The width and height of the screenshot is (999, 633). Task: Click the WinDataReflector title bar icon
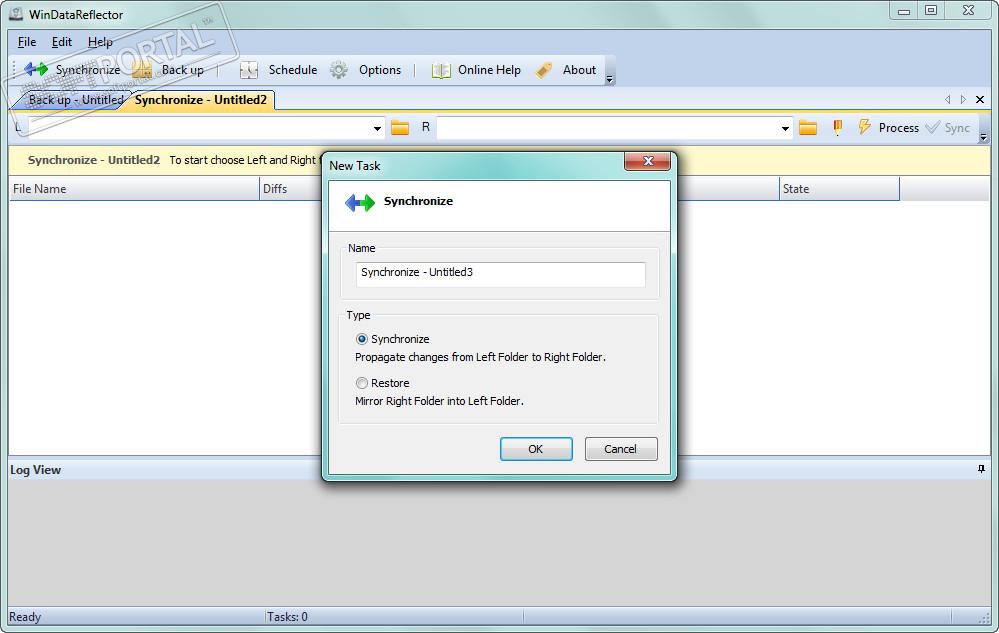click(x=17, y=13)
